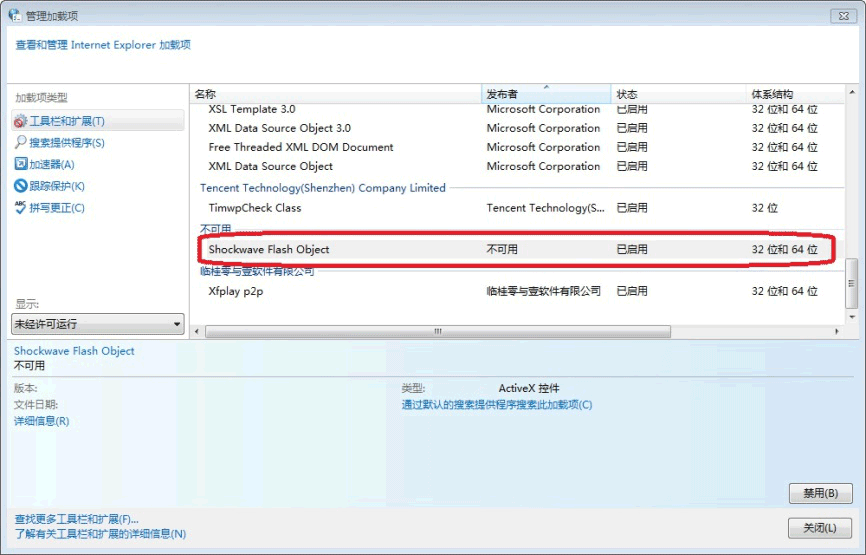866x555 pixels.
Task: Click 已启用 status of Xfplay p2p
Action: tap(632, 291)
